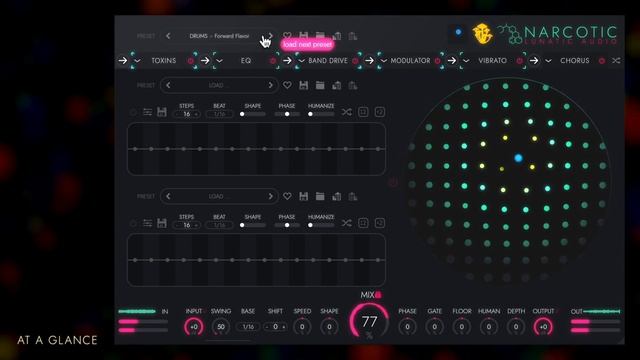640x360 pixels.
Task: Toggle EQ module power button
Action: pyautogui.click(x=273, y=61)
